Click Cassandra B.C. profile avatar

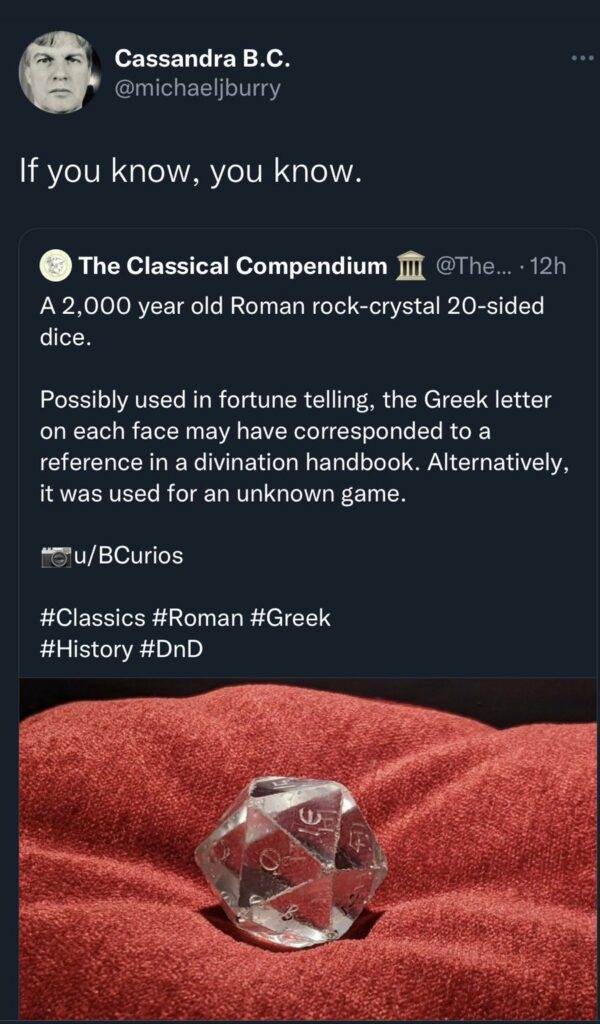point(60,71)
